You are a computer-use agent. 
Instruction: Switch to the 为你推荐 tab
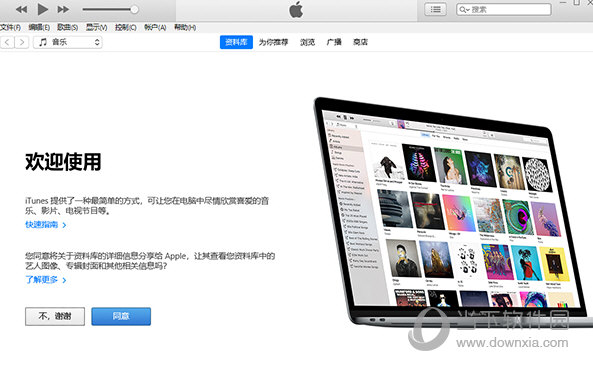click(x=273, y=42)
